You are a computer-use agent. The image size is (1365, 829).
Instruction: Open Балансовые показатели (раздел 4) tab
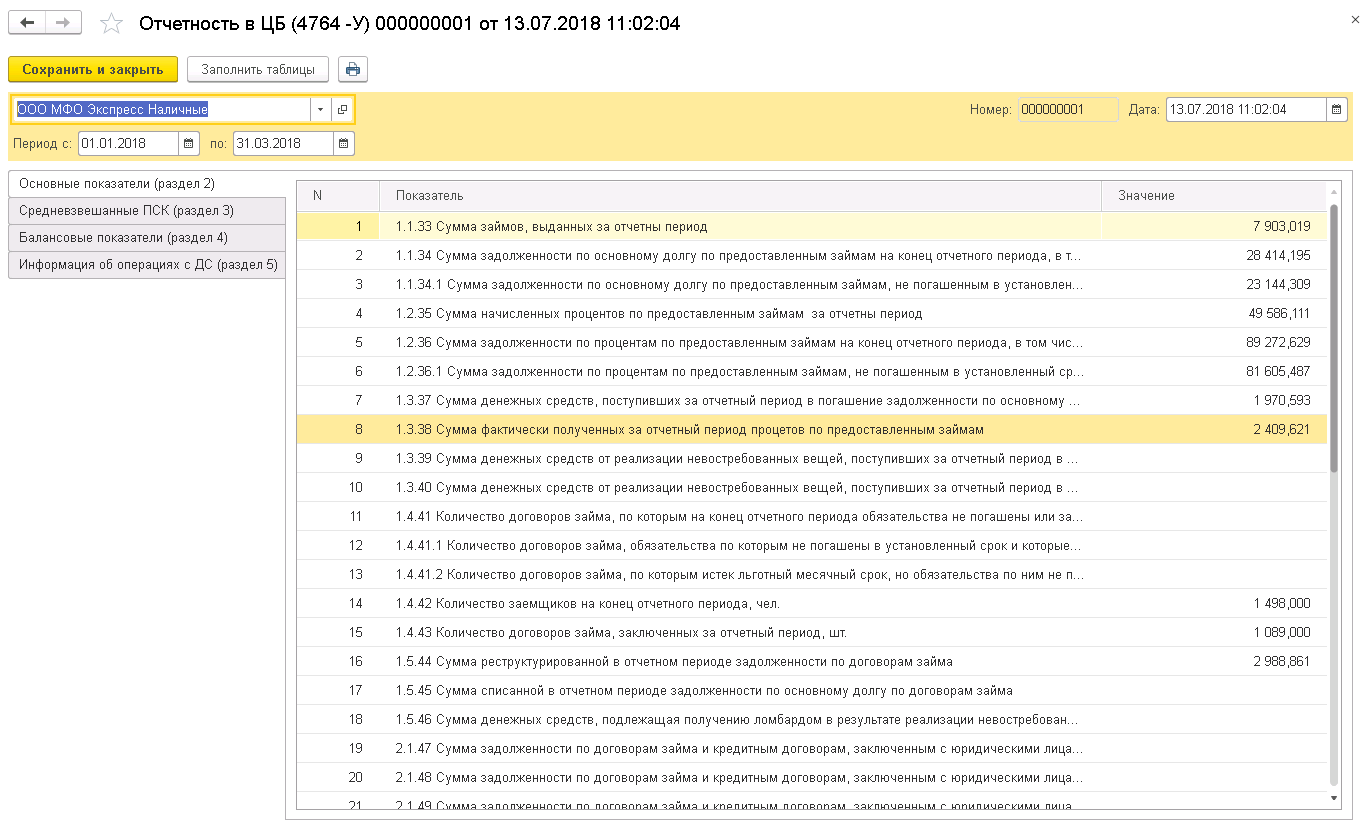[147, 238]
